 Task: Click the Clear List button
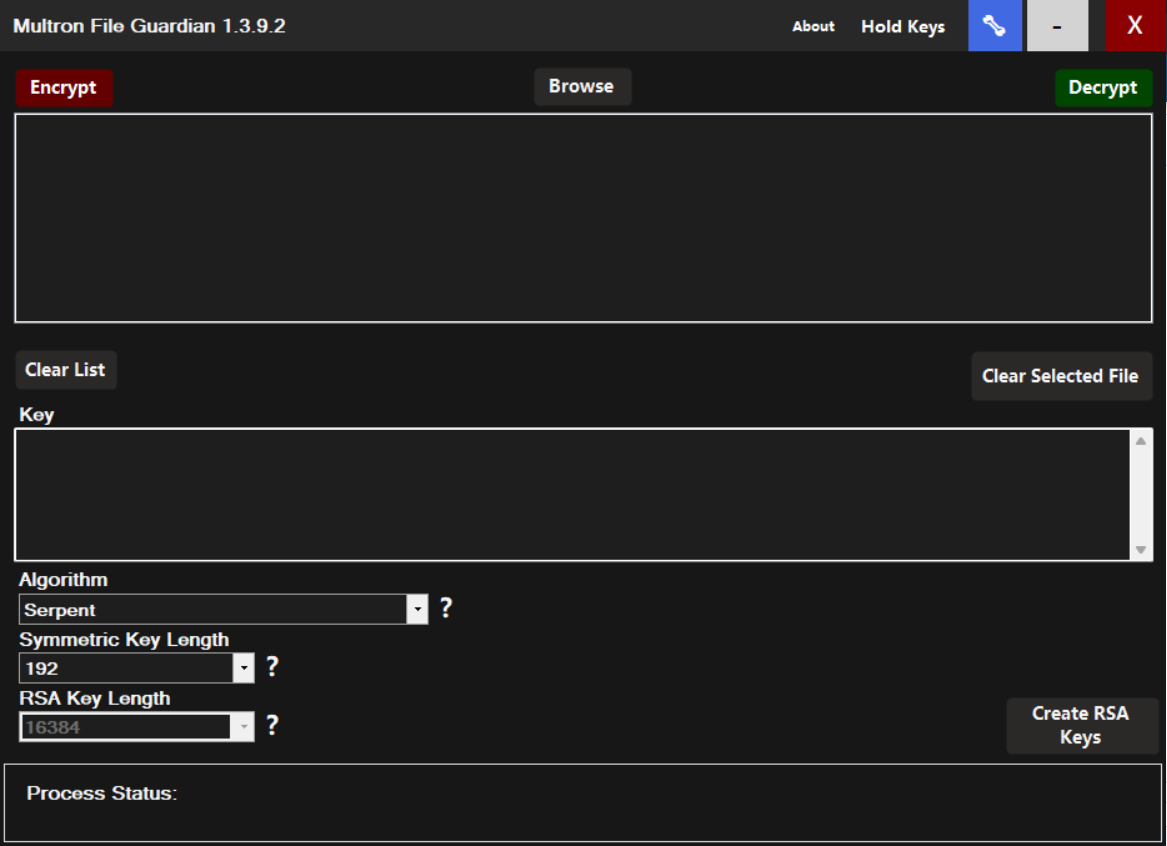click(65, 370)
